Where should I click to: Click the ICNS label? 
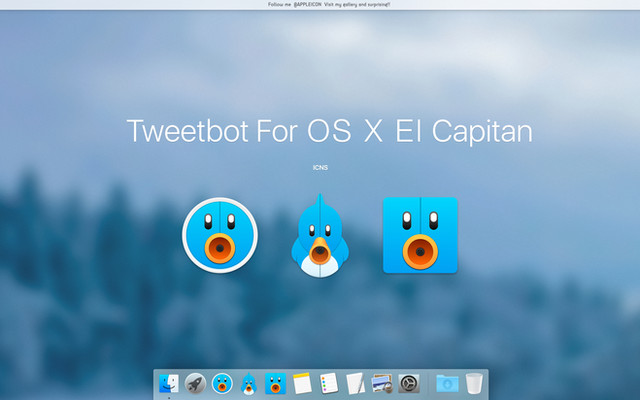pos(320,167)
